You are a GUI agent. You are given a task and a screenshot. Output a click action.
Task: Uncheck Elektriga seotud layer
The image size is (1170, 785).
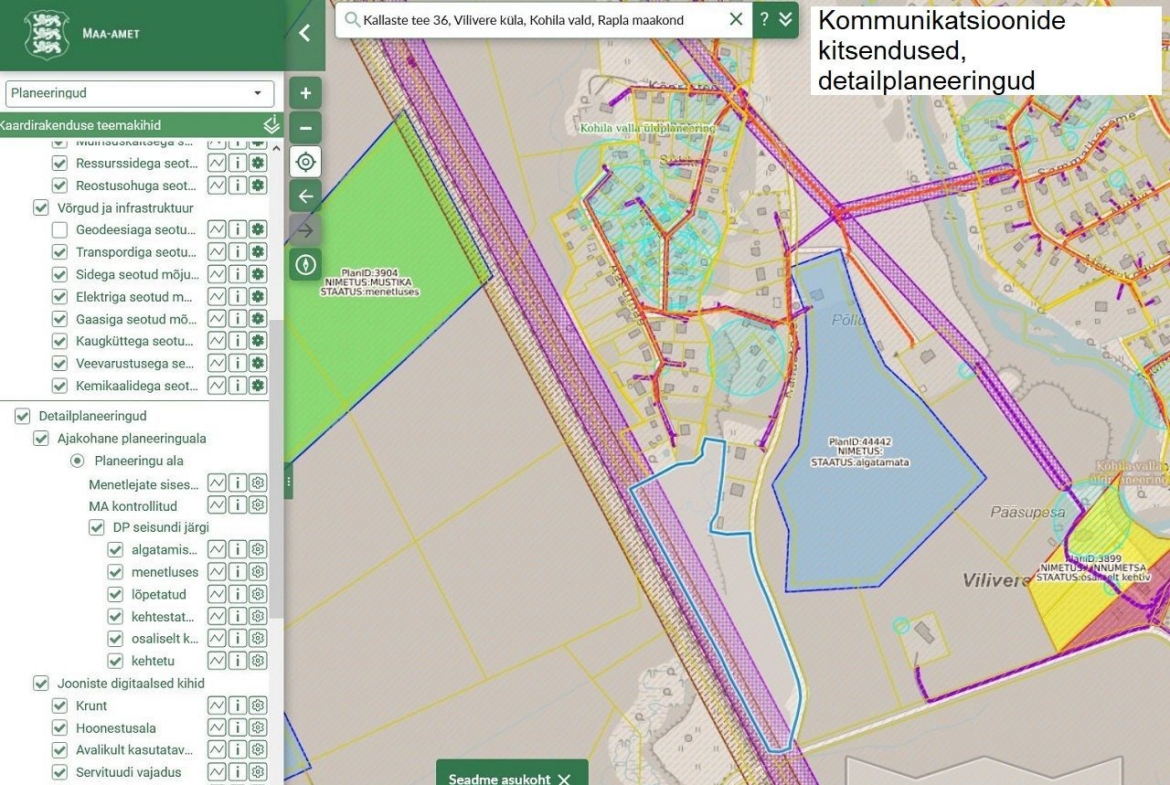click(x=60, y=297)
